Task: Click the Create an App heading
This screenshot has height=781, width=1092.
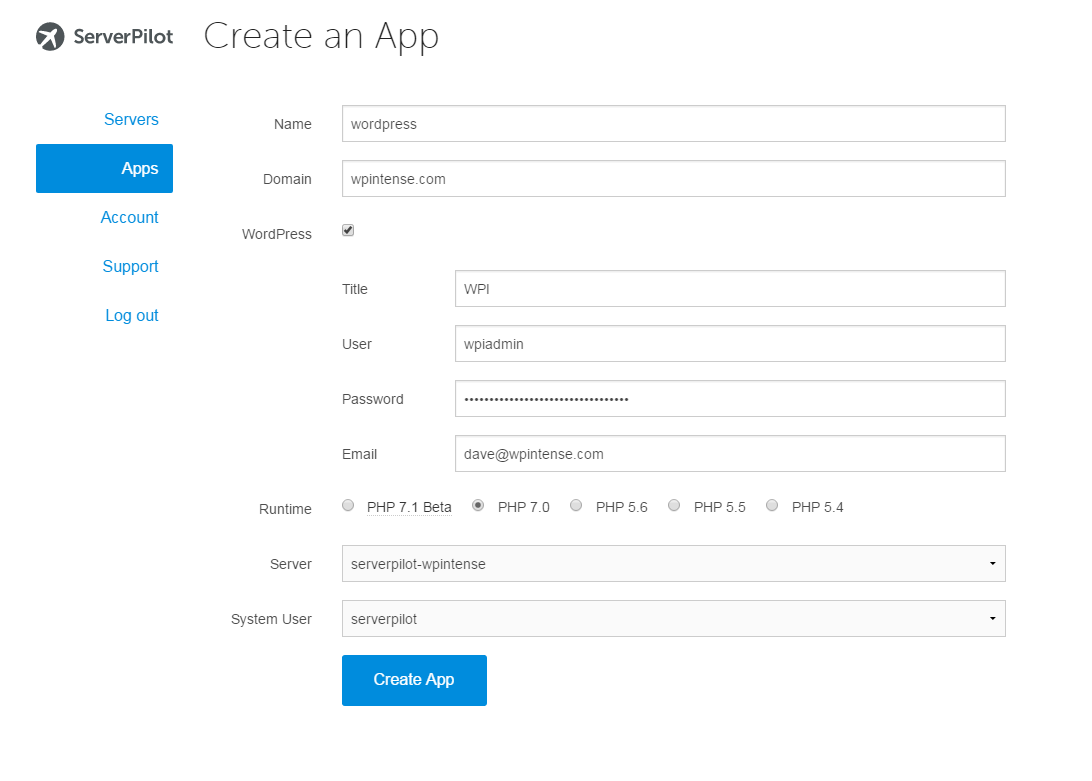Action: (321, 37)
